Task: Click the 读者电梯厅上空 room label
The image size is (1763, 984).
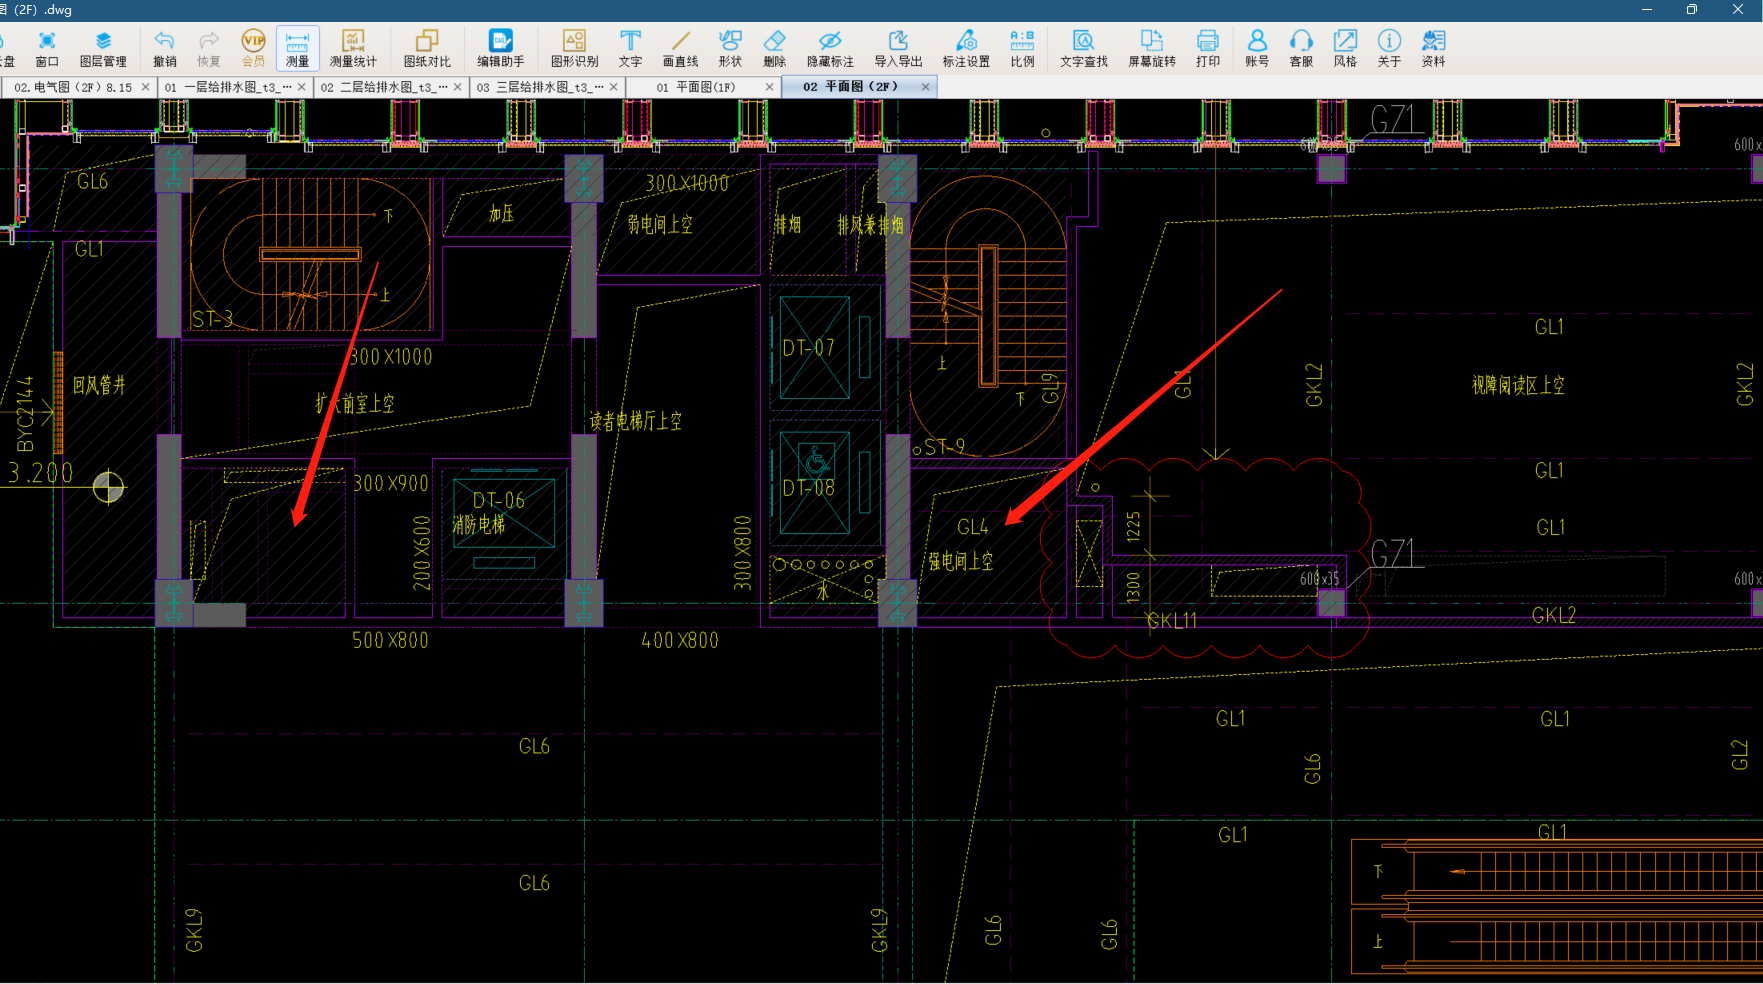Action: pos(636,421)
